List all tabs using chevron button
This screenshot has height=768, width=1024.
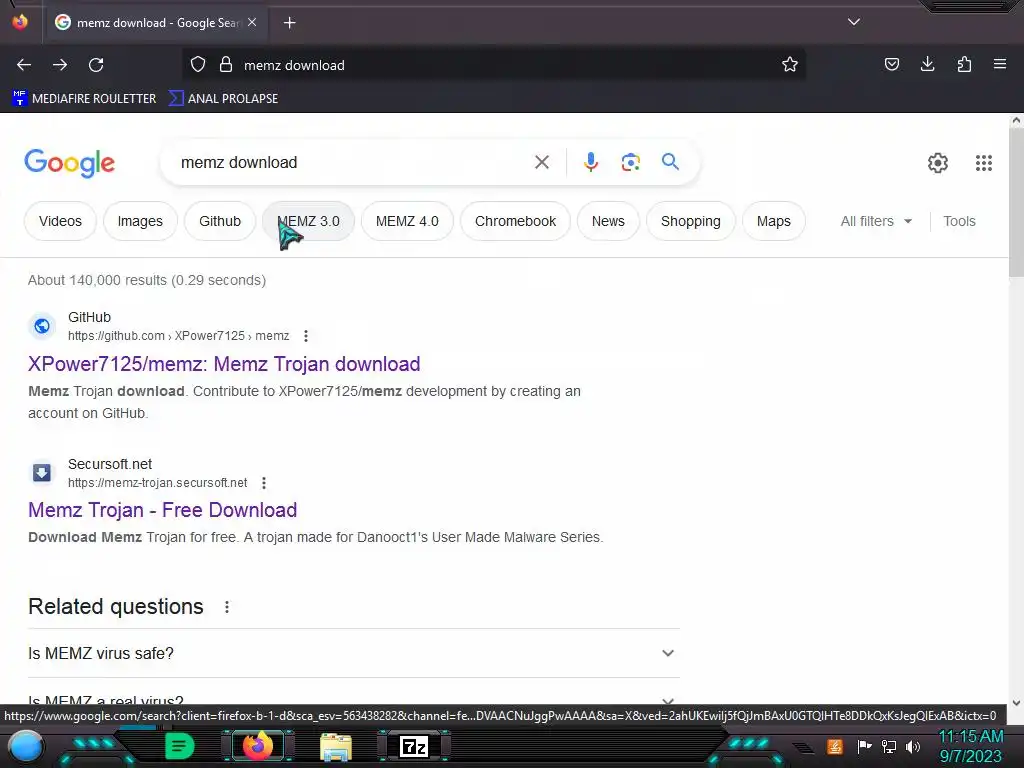[854, 22]
